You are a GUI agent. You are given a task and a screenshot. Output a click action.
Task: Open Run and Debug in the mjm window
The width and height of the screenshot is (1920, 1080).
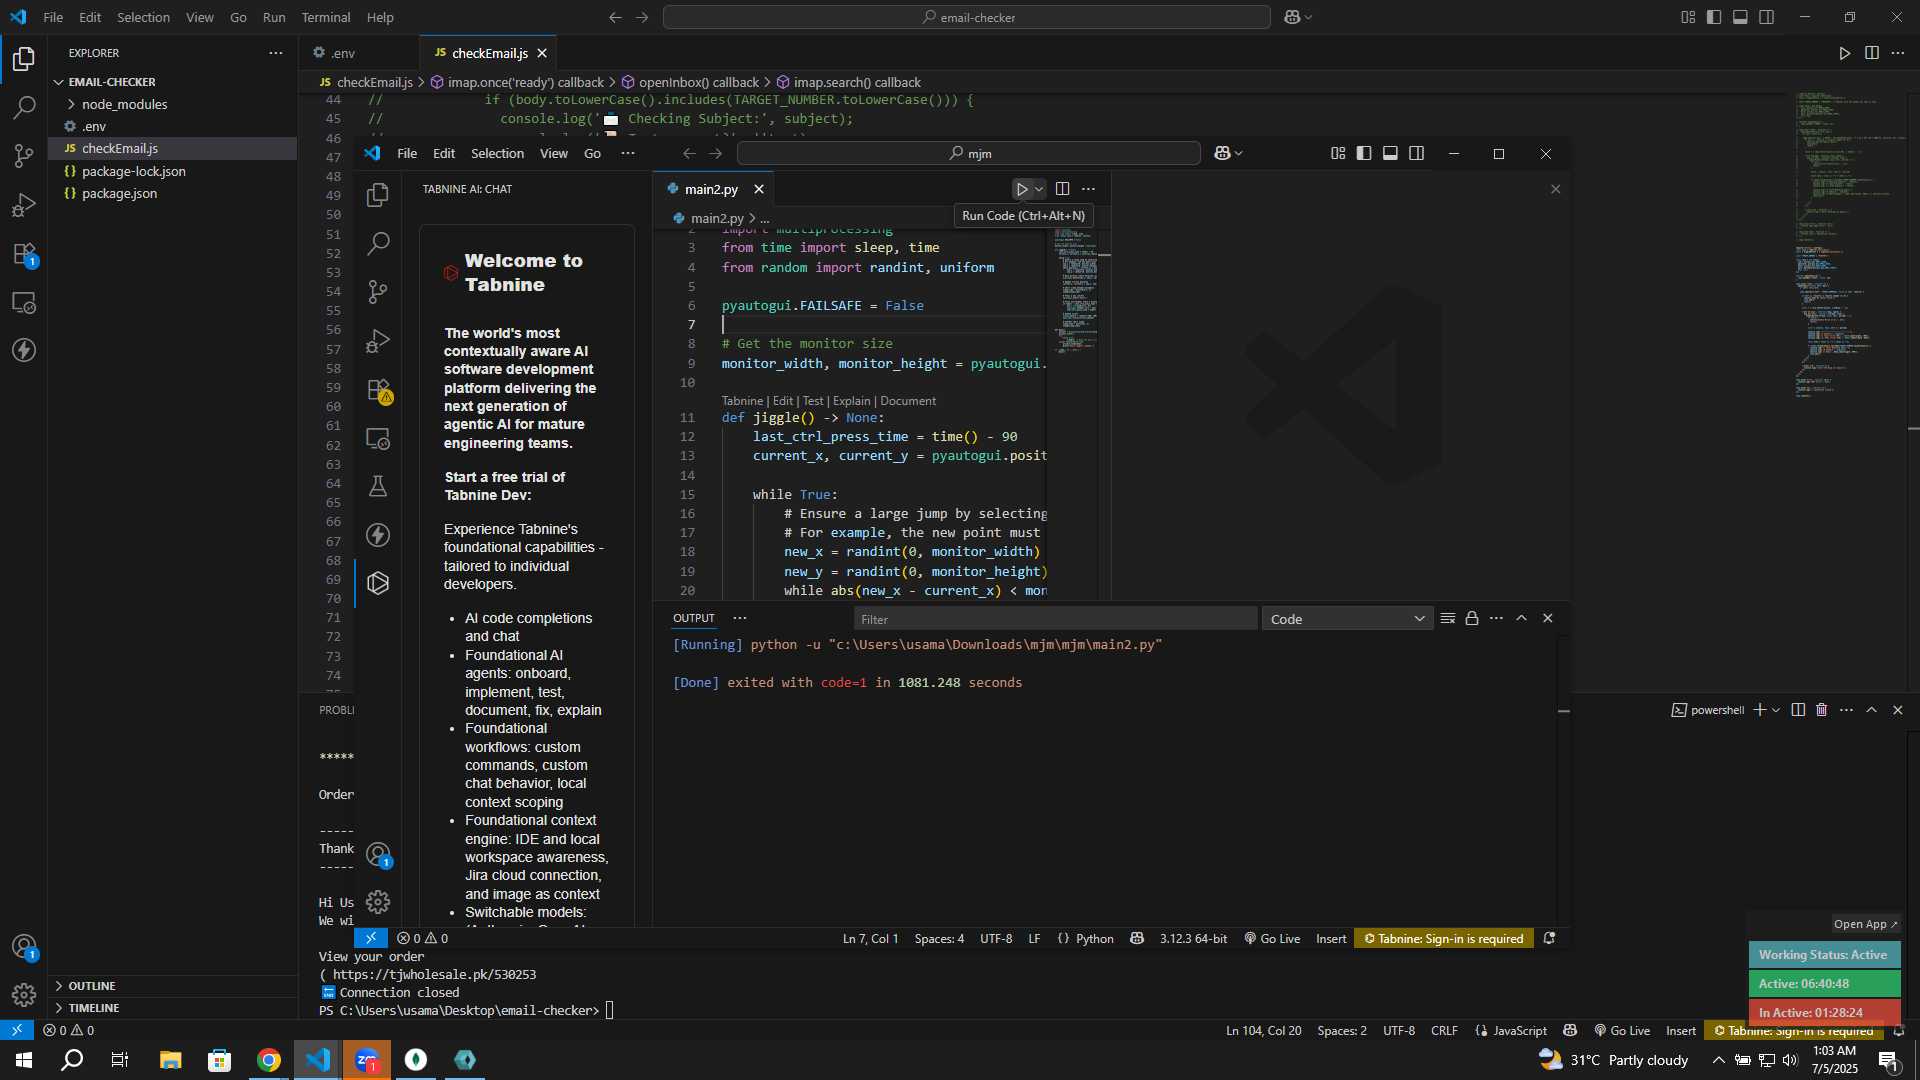point(378,340)
